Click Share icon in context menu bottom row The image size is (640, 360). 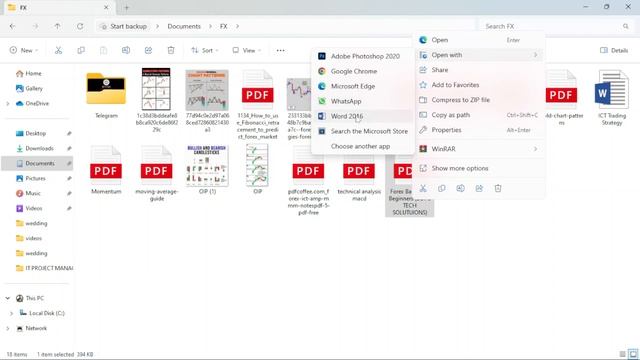479,188
